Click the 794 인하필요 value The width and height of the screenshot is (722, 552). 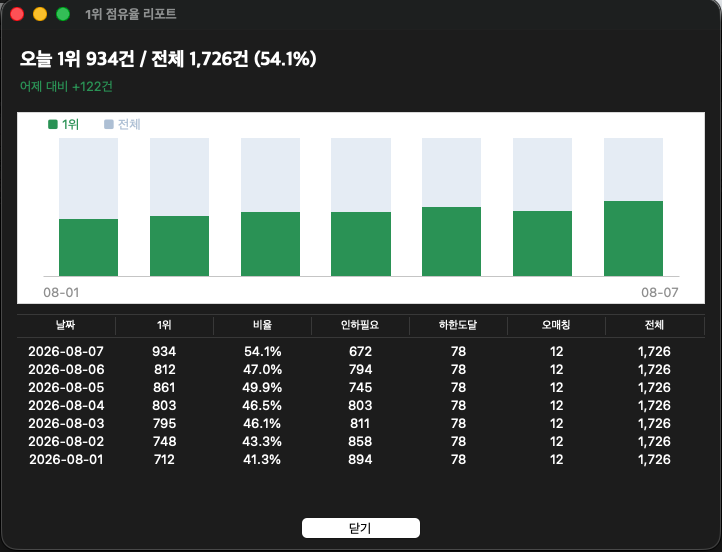click(360, 370)
